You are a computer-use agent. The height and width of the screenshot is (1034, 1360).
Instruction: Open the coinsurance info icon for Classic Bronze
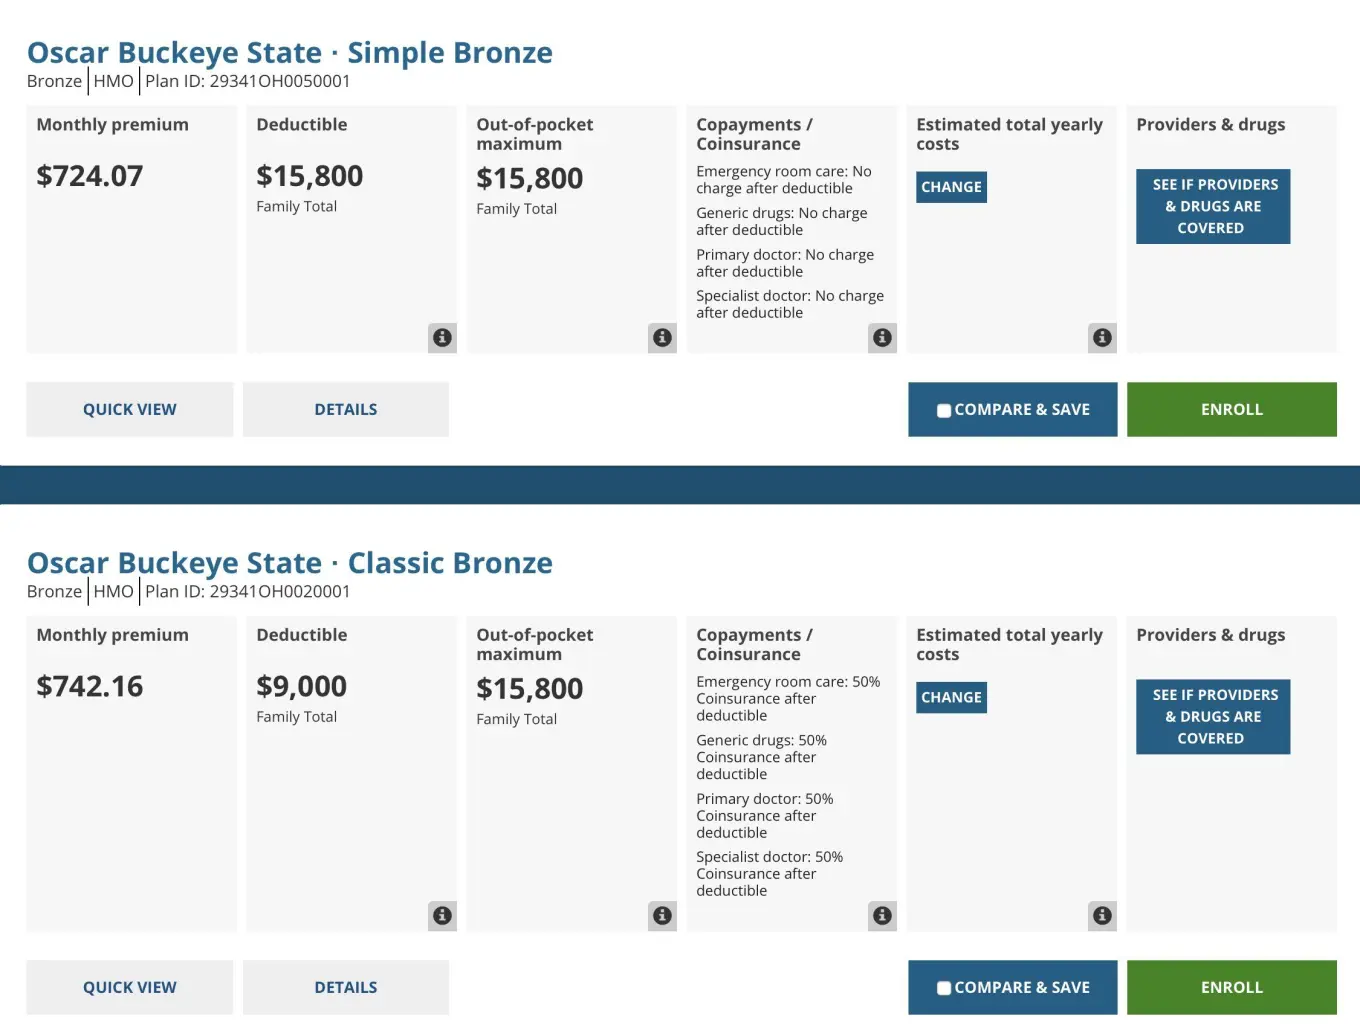click(882, 915)
